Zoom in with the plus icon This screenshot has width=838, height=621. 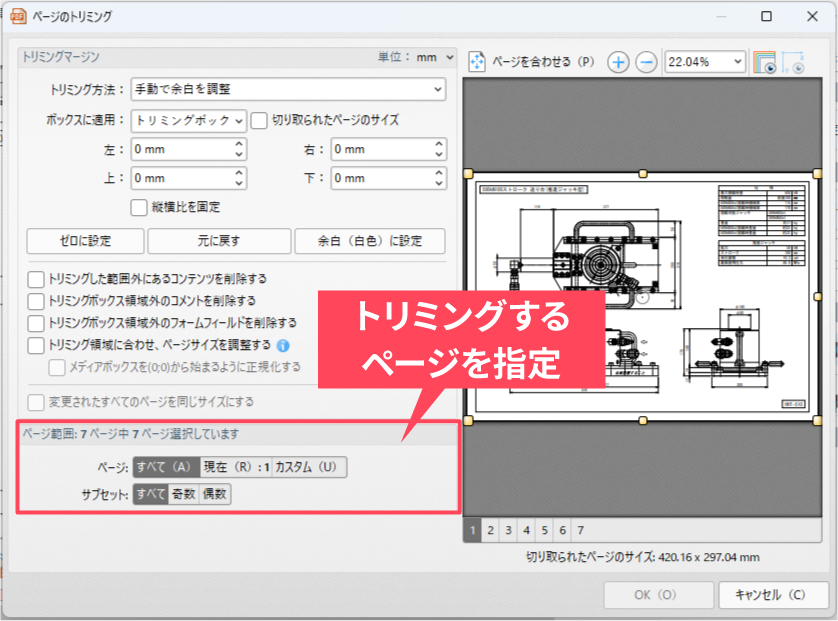pyautogui.click(x=619, y=62)
